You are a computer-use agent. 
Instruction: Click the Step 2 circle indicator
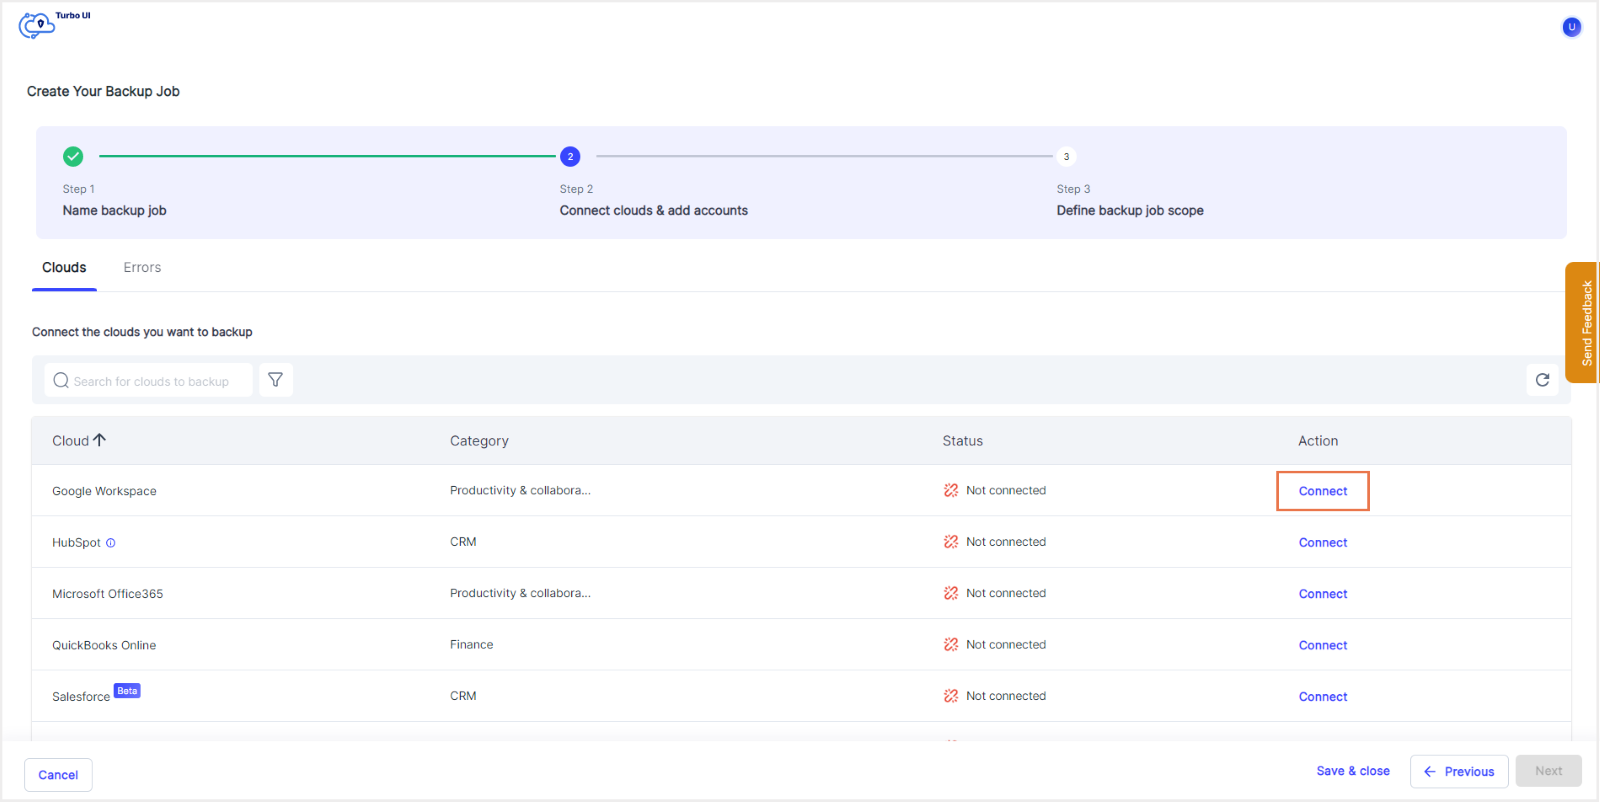[570, 156]
